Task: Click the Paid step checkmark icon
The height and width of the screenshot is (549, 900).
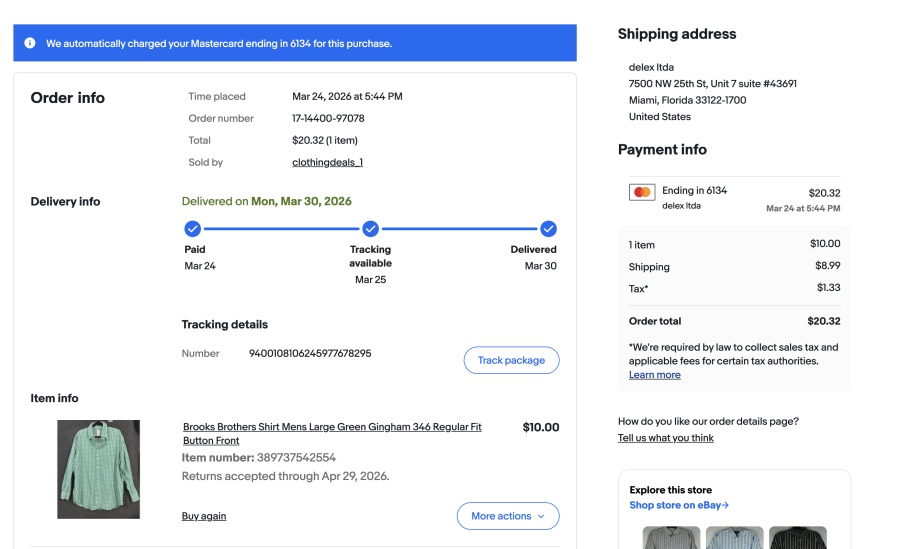Action: [193, 229]
